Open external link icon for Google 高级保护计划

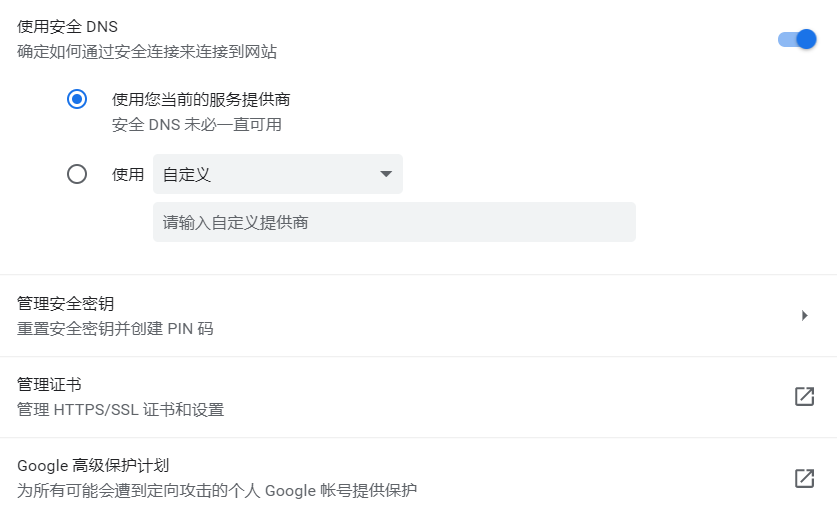(804, 478)
